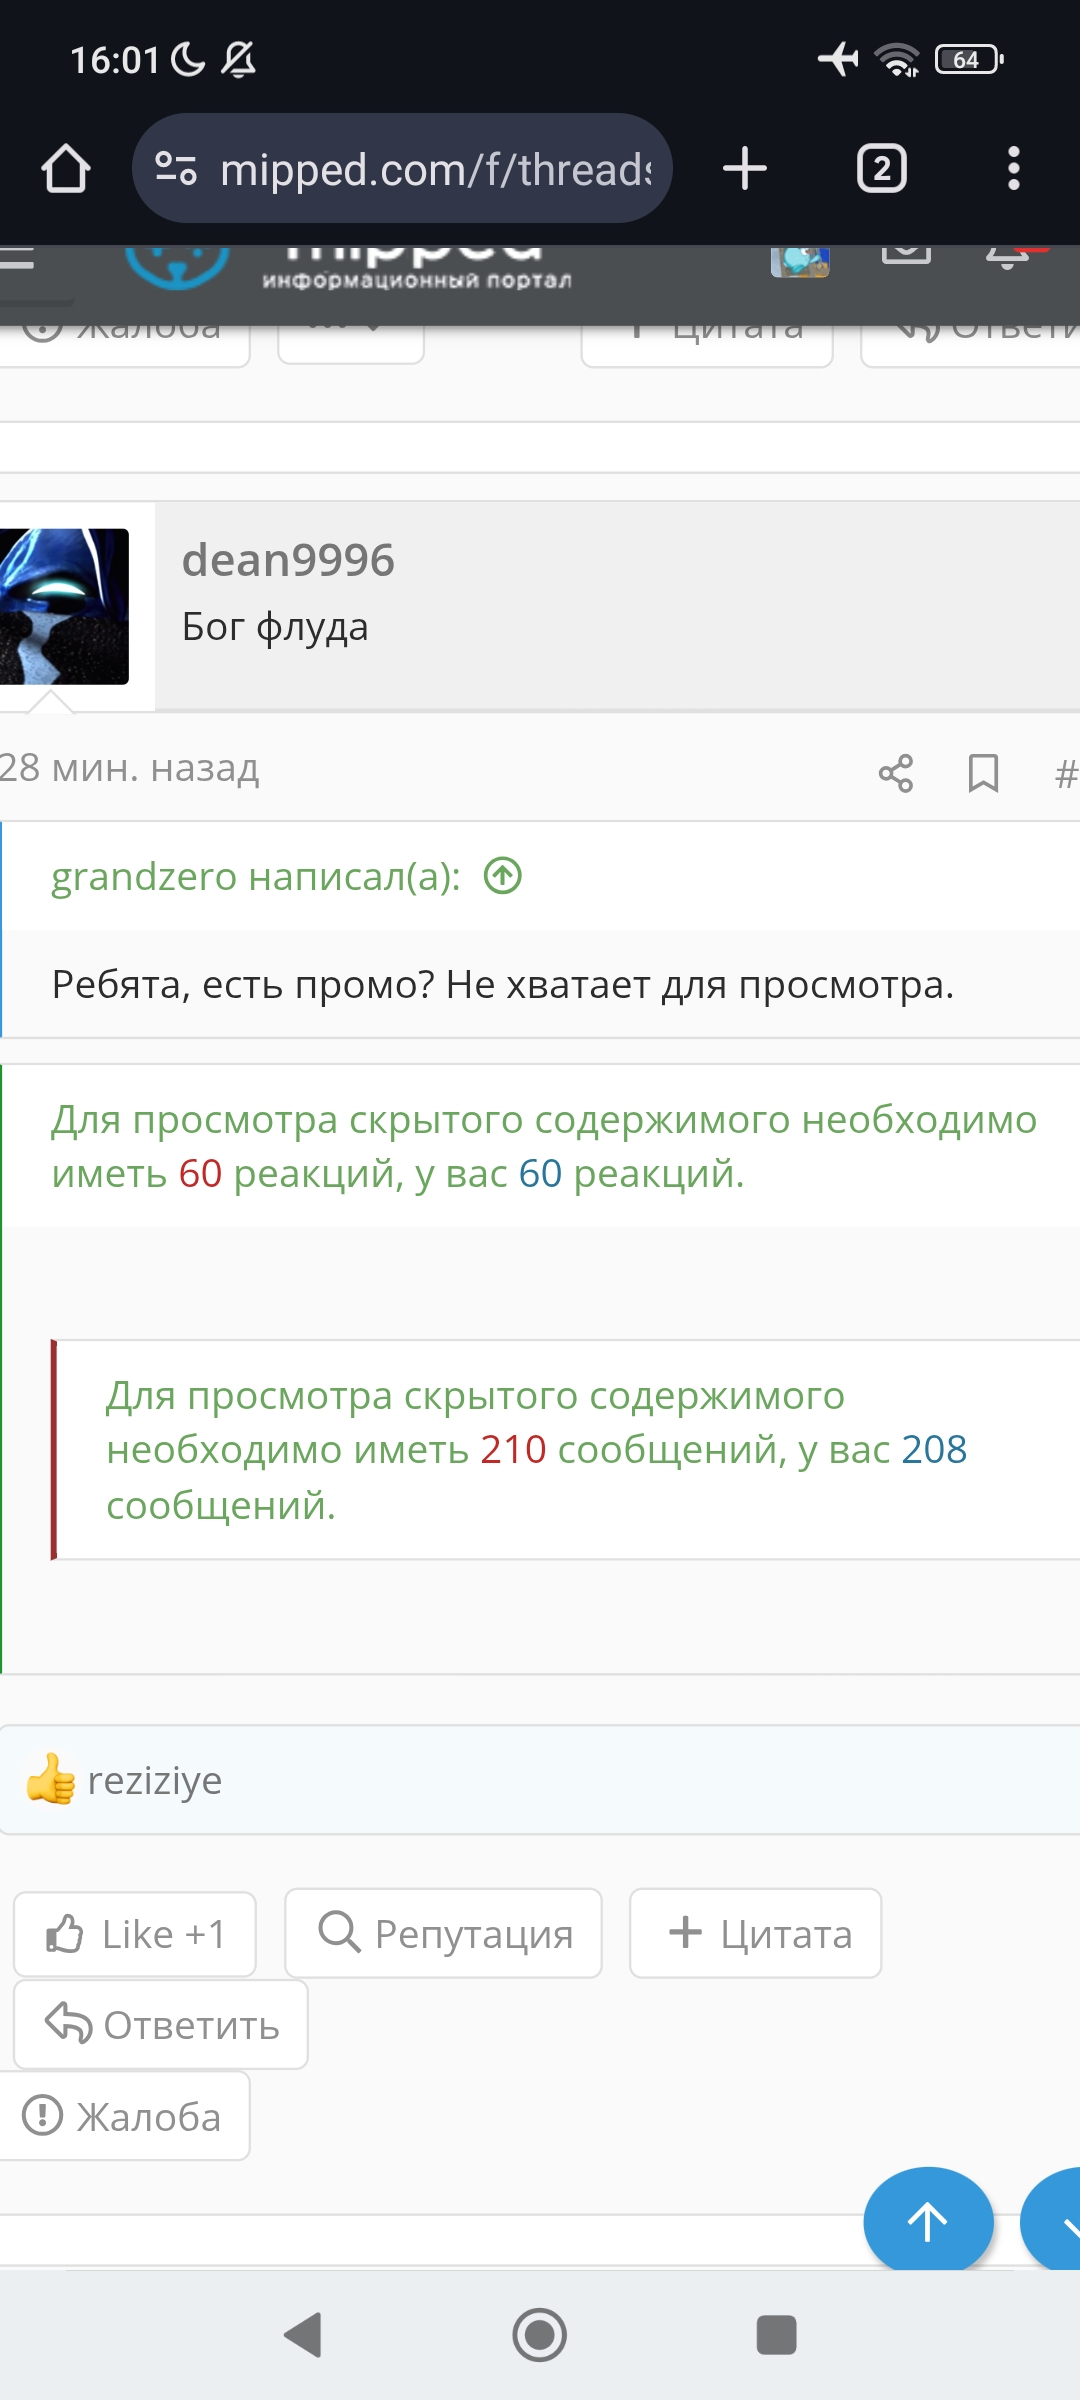The width and height of the screenshot is (1080, 2400).
Task: Tap the muted bell icon in status bar
Action: [x=238, y=60]
